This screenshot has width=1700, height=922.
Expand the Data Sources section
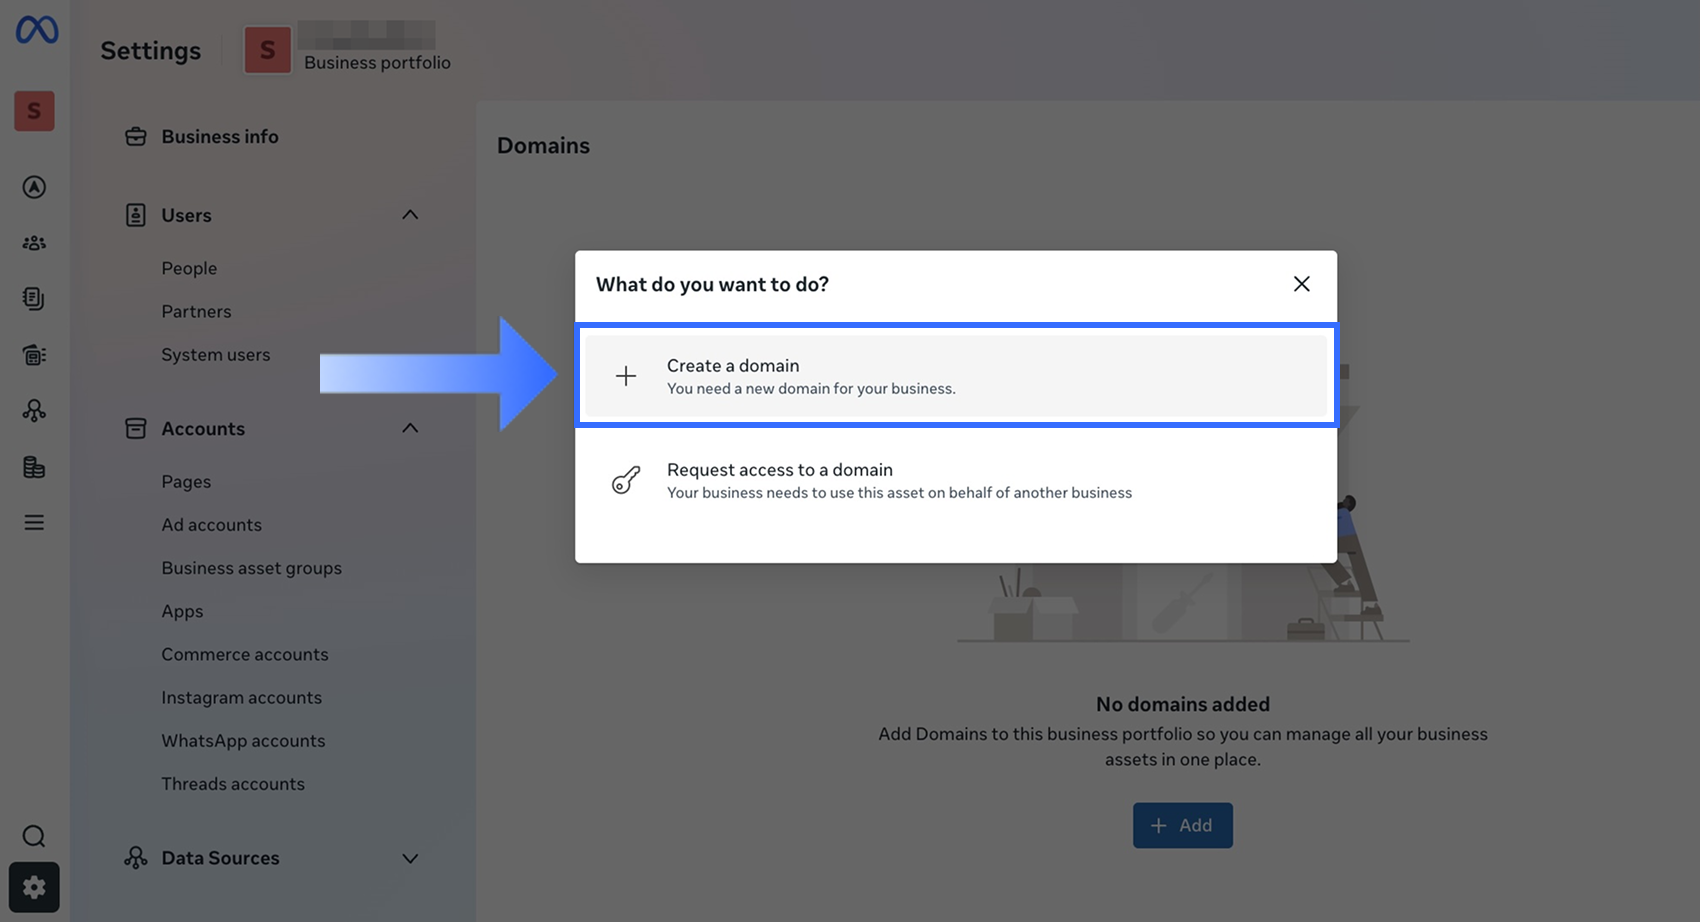pos(410,858)
